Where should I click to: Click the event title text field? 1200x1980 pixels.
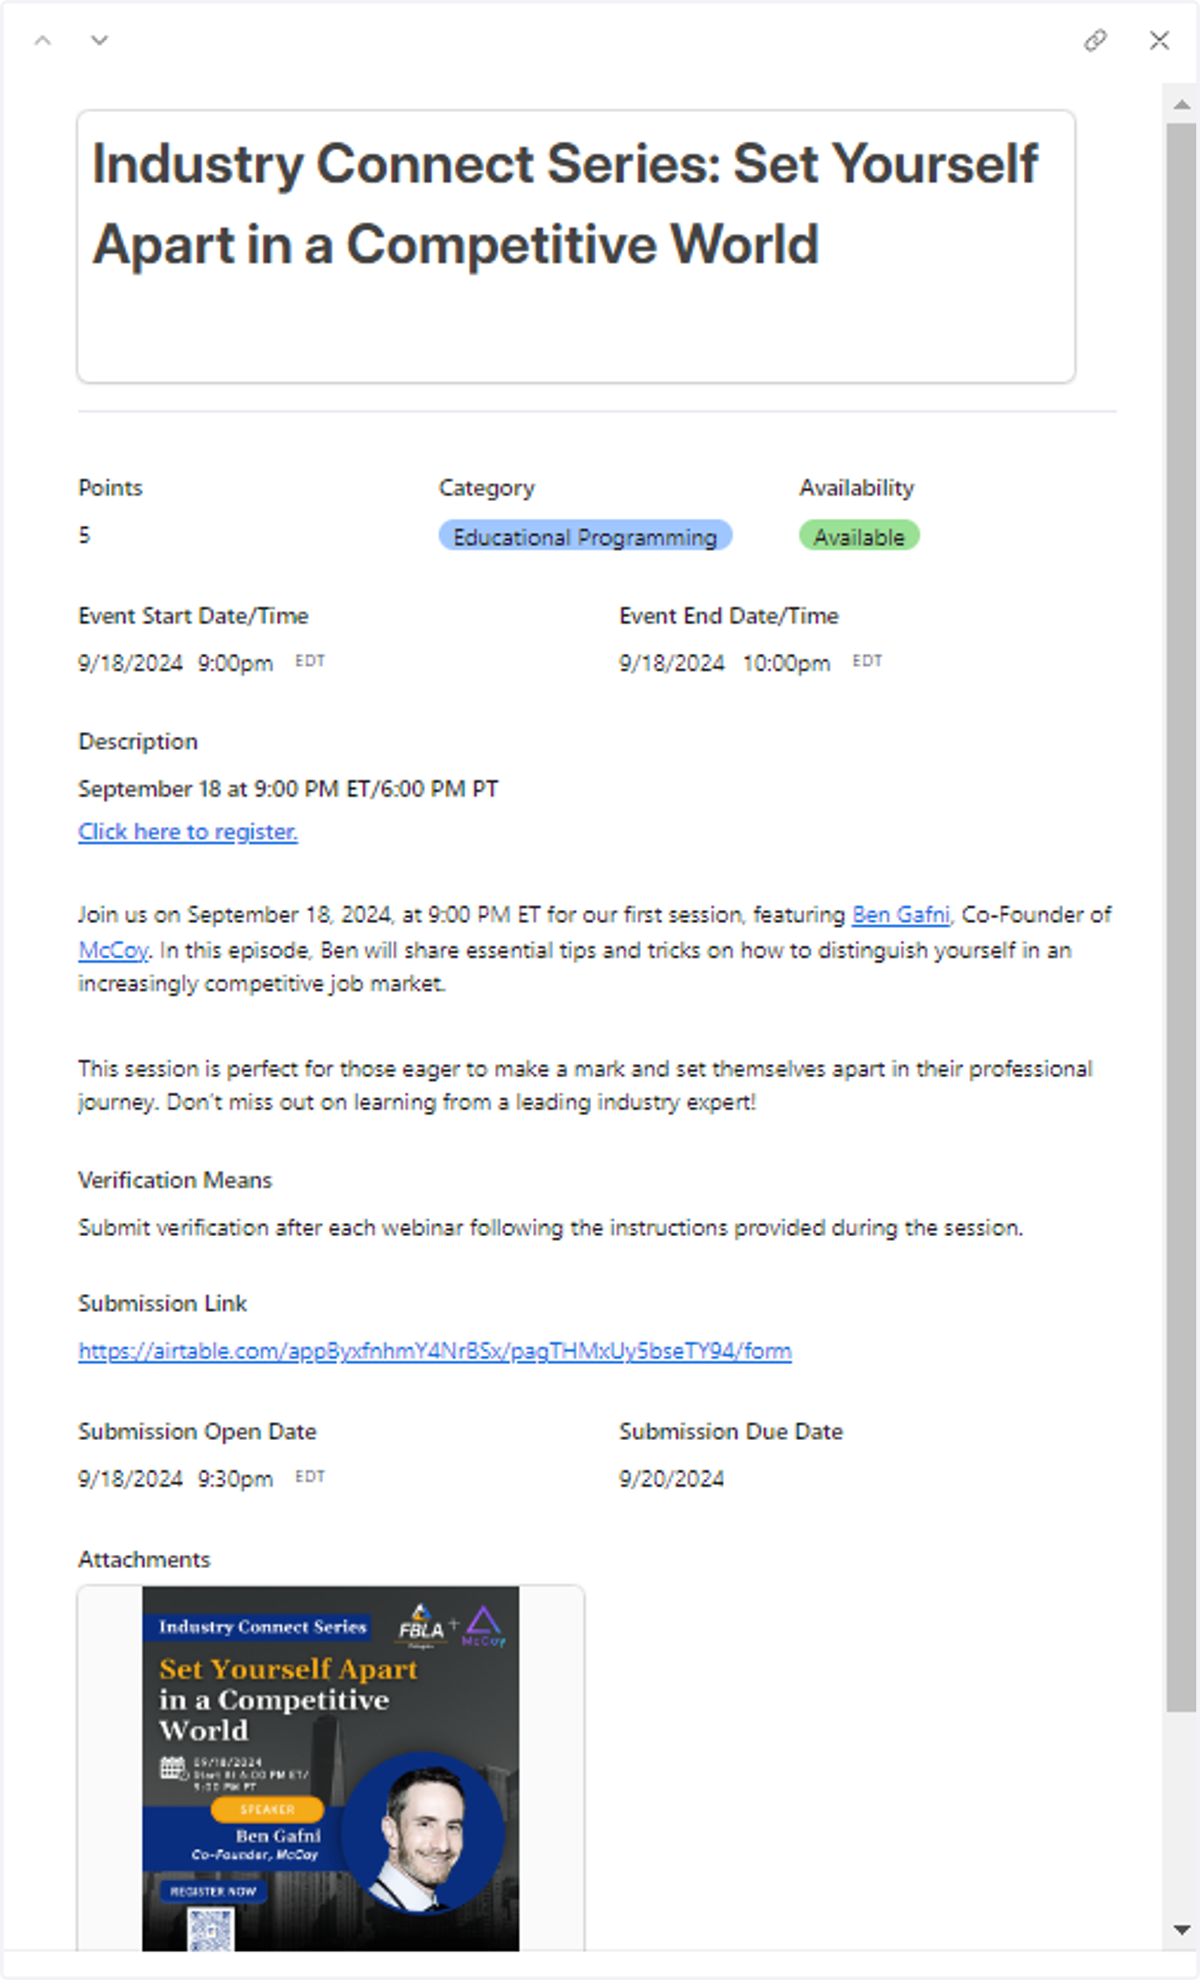pyautogui.click(x=576, y=246)
